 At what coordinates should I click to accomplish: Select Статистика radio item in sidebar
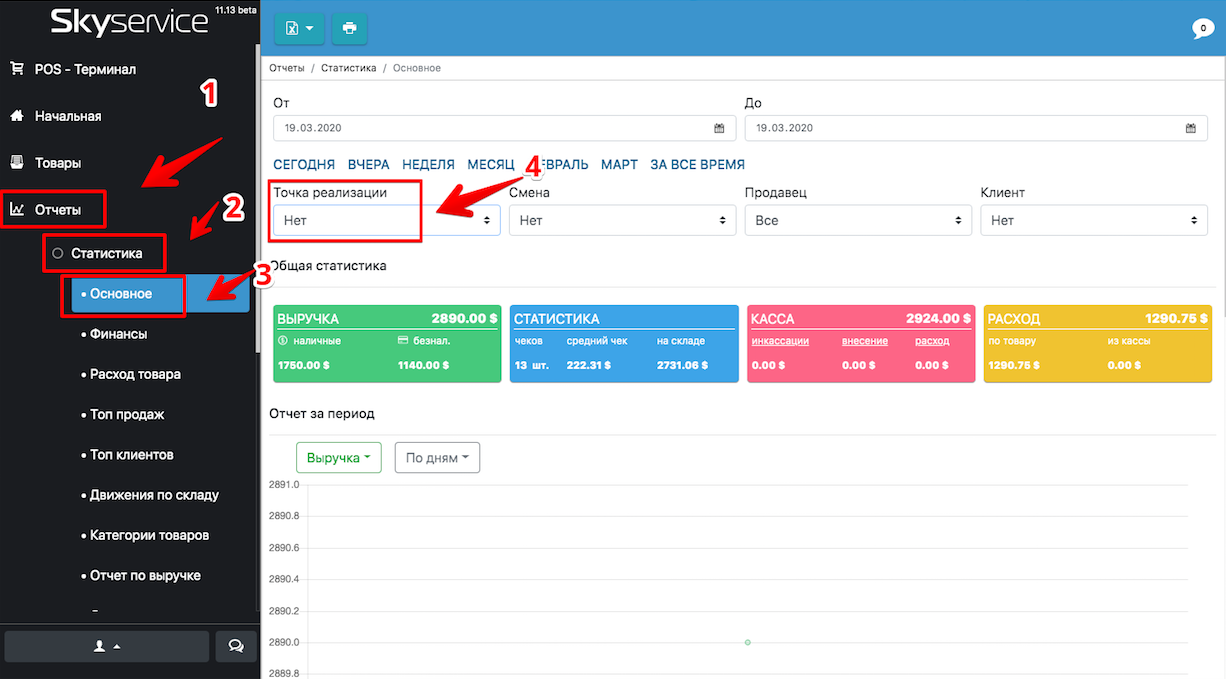(x=106, y=253)
